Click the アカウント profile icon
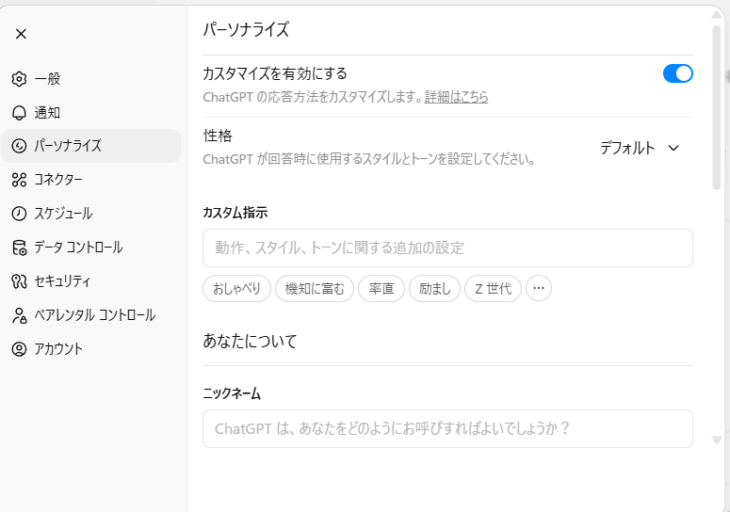 coord(18,349)
